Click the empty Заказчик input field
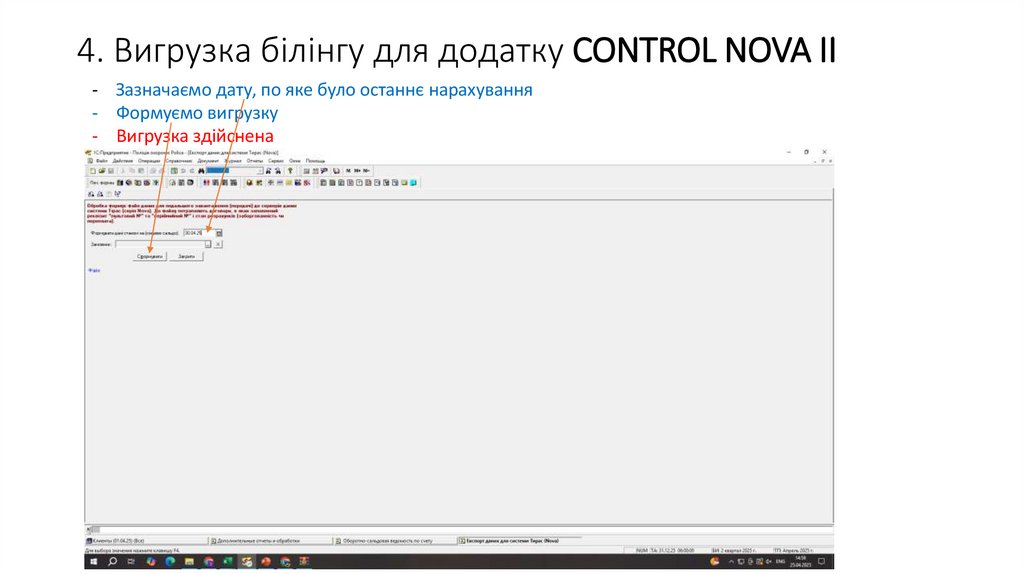The image size is (1024, 574). coord(160,244)
